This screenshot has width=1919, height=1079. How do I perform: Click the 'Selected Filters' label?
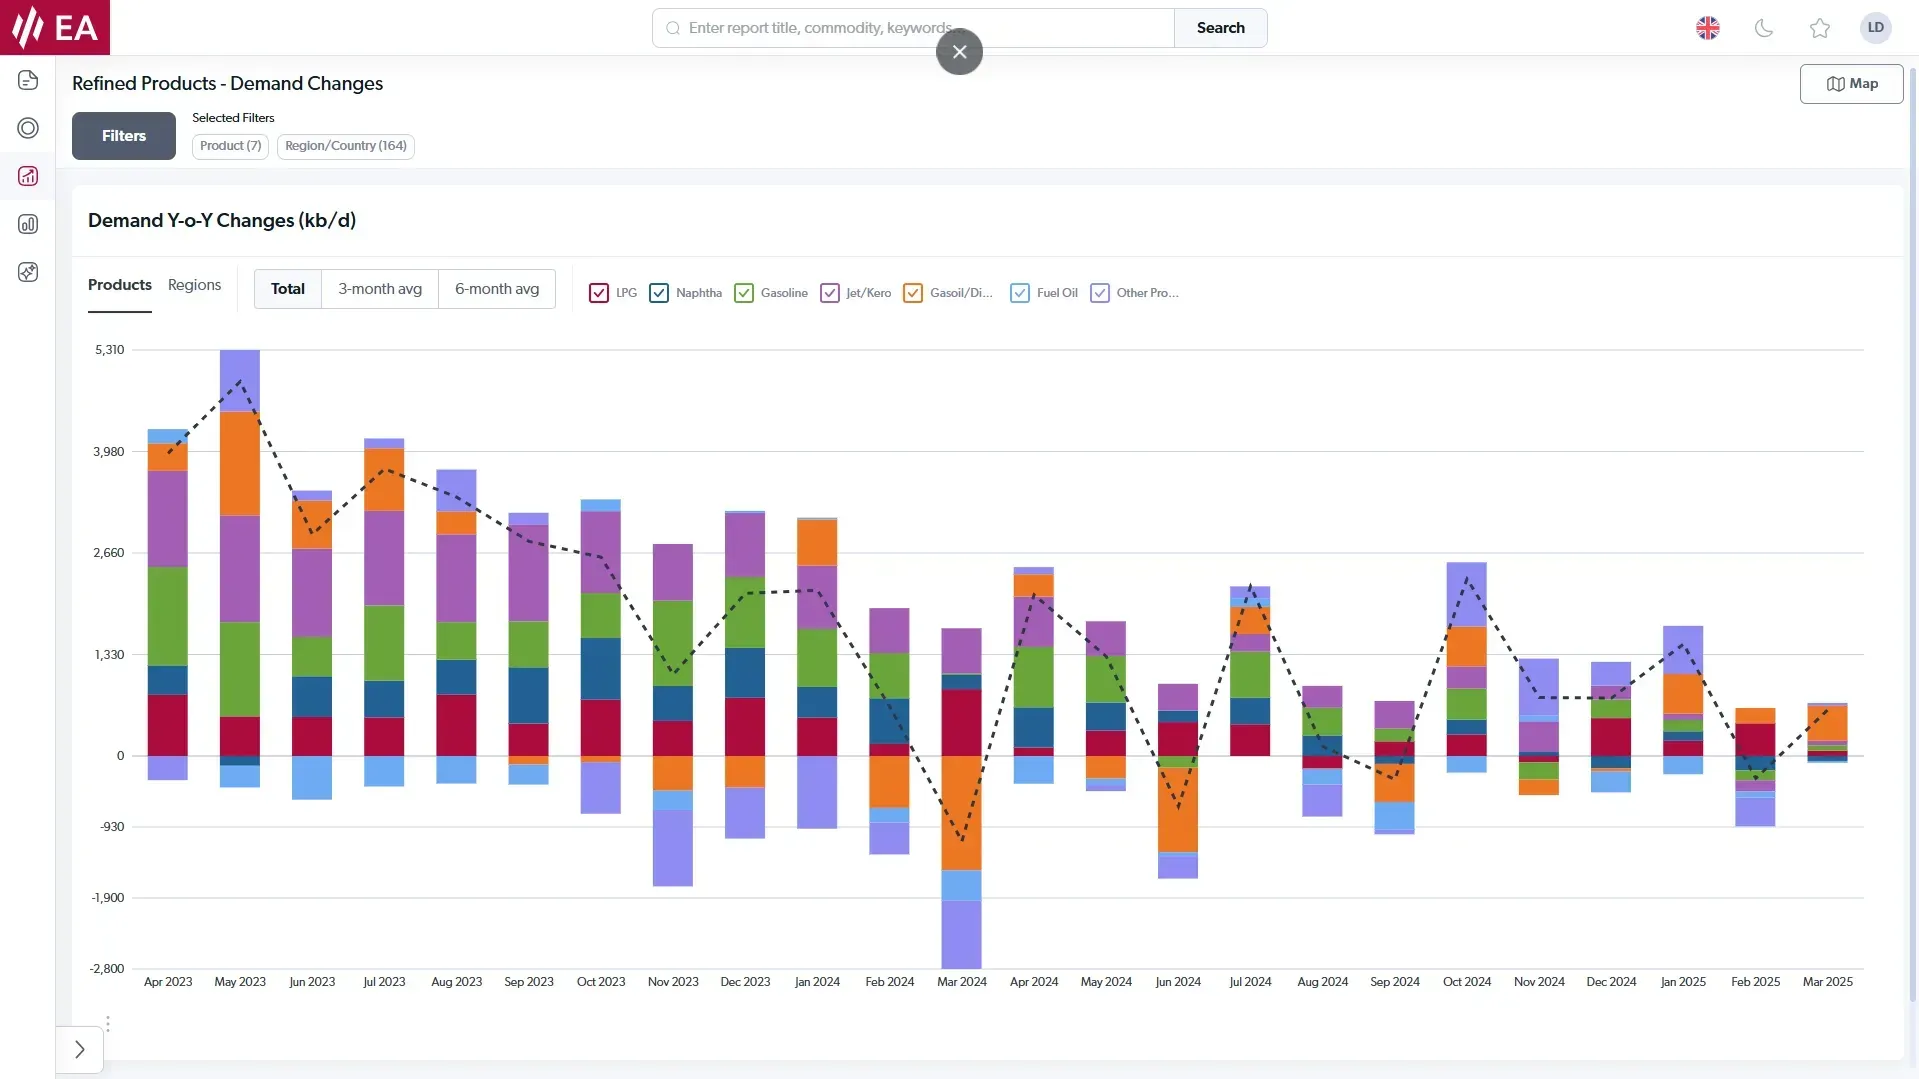tap(233, 118)
